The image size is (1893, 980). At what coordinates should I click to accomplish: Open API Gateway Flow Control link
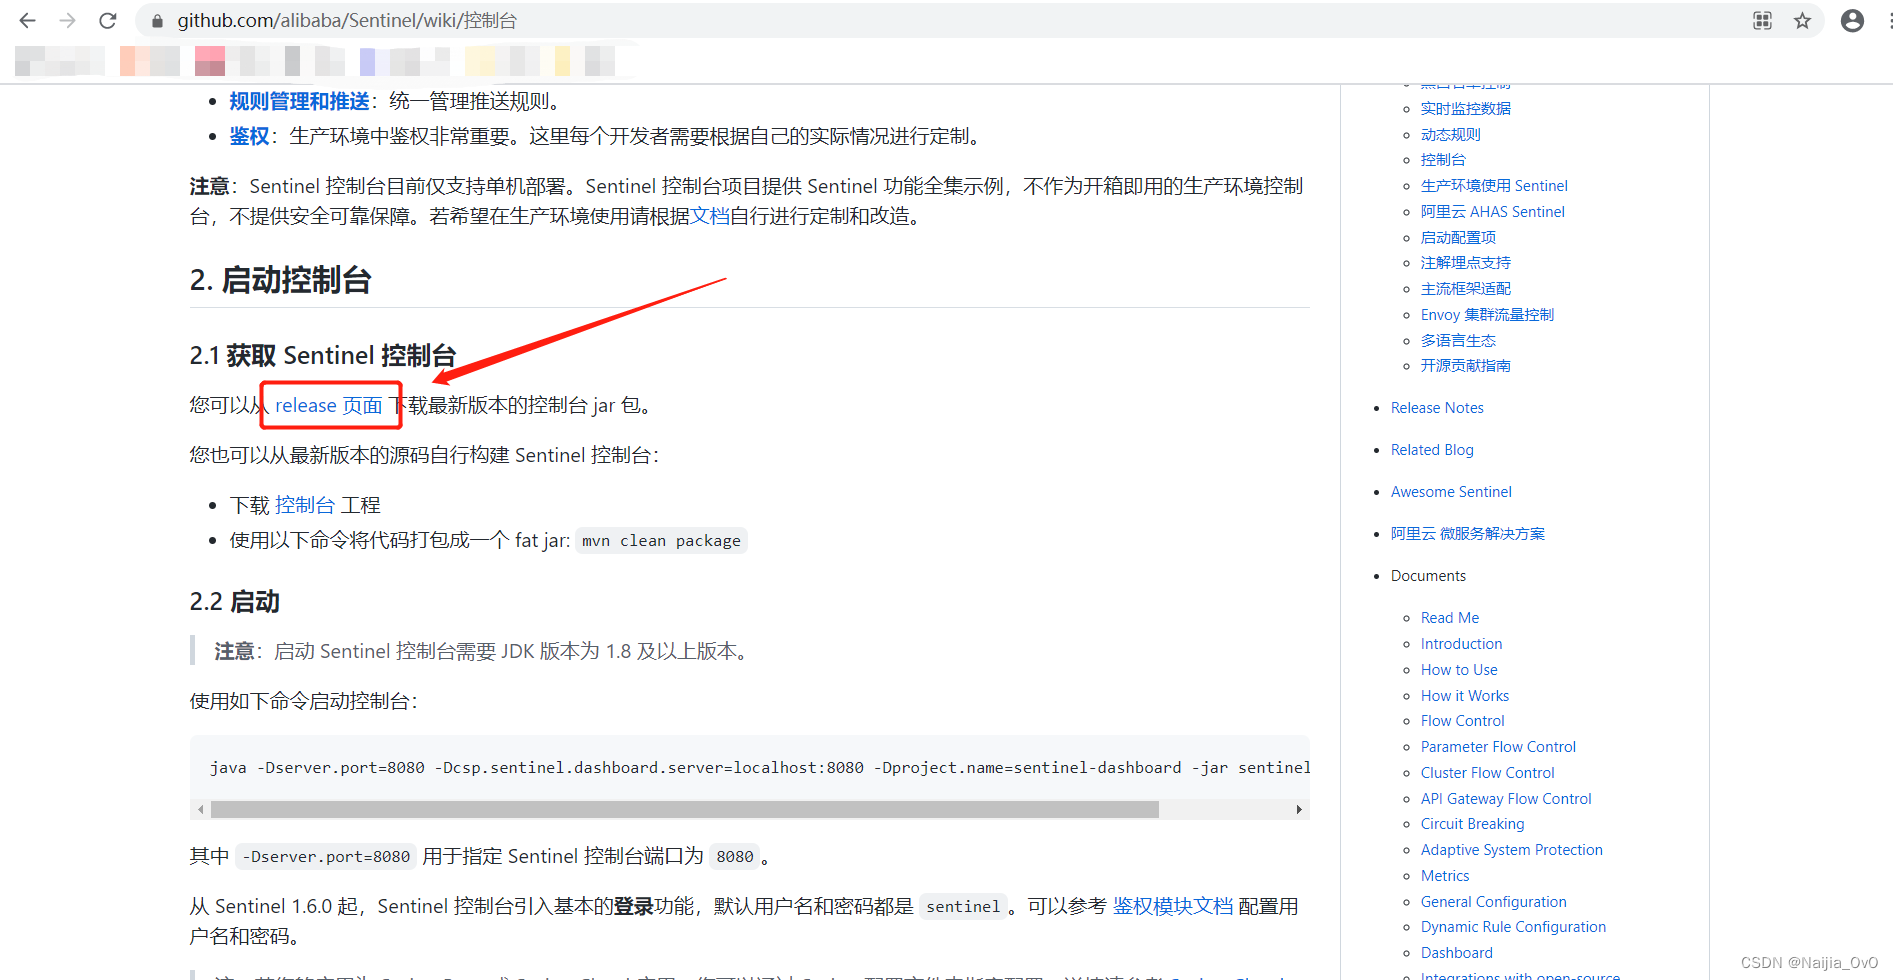tap(1506, 798)
